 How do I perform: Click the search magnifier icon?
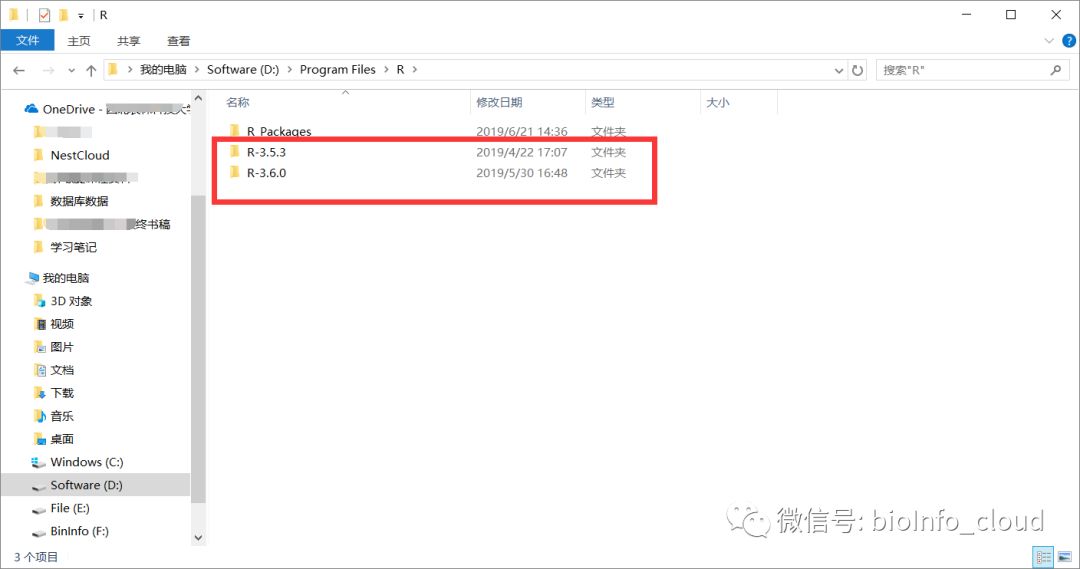click(1056, 70)
